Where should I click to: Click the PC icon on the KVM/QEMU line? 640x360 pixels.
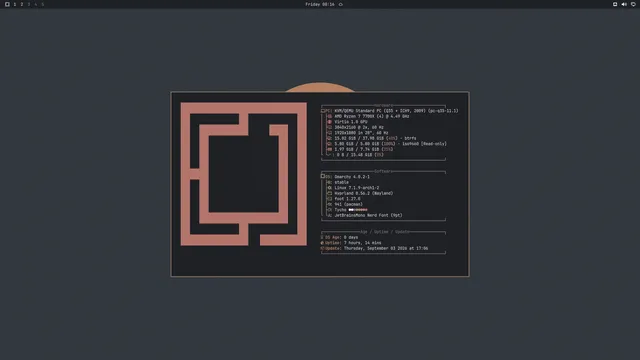[323, 111]
